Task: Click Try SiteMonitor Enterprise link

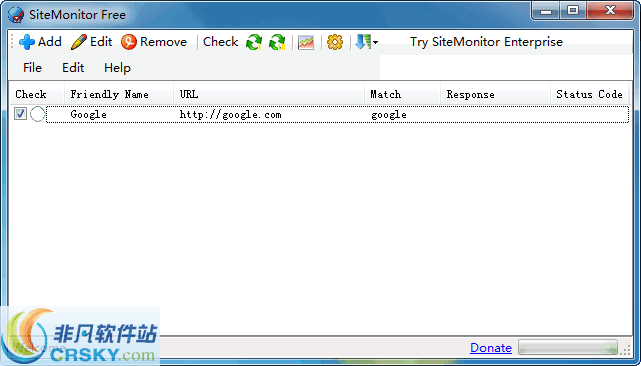Action: click(x=486, y=42)
